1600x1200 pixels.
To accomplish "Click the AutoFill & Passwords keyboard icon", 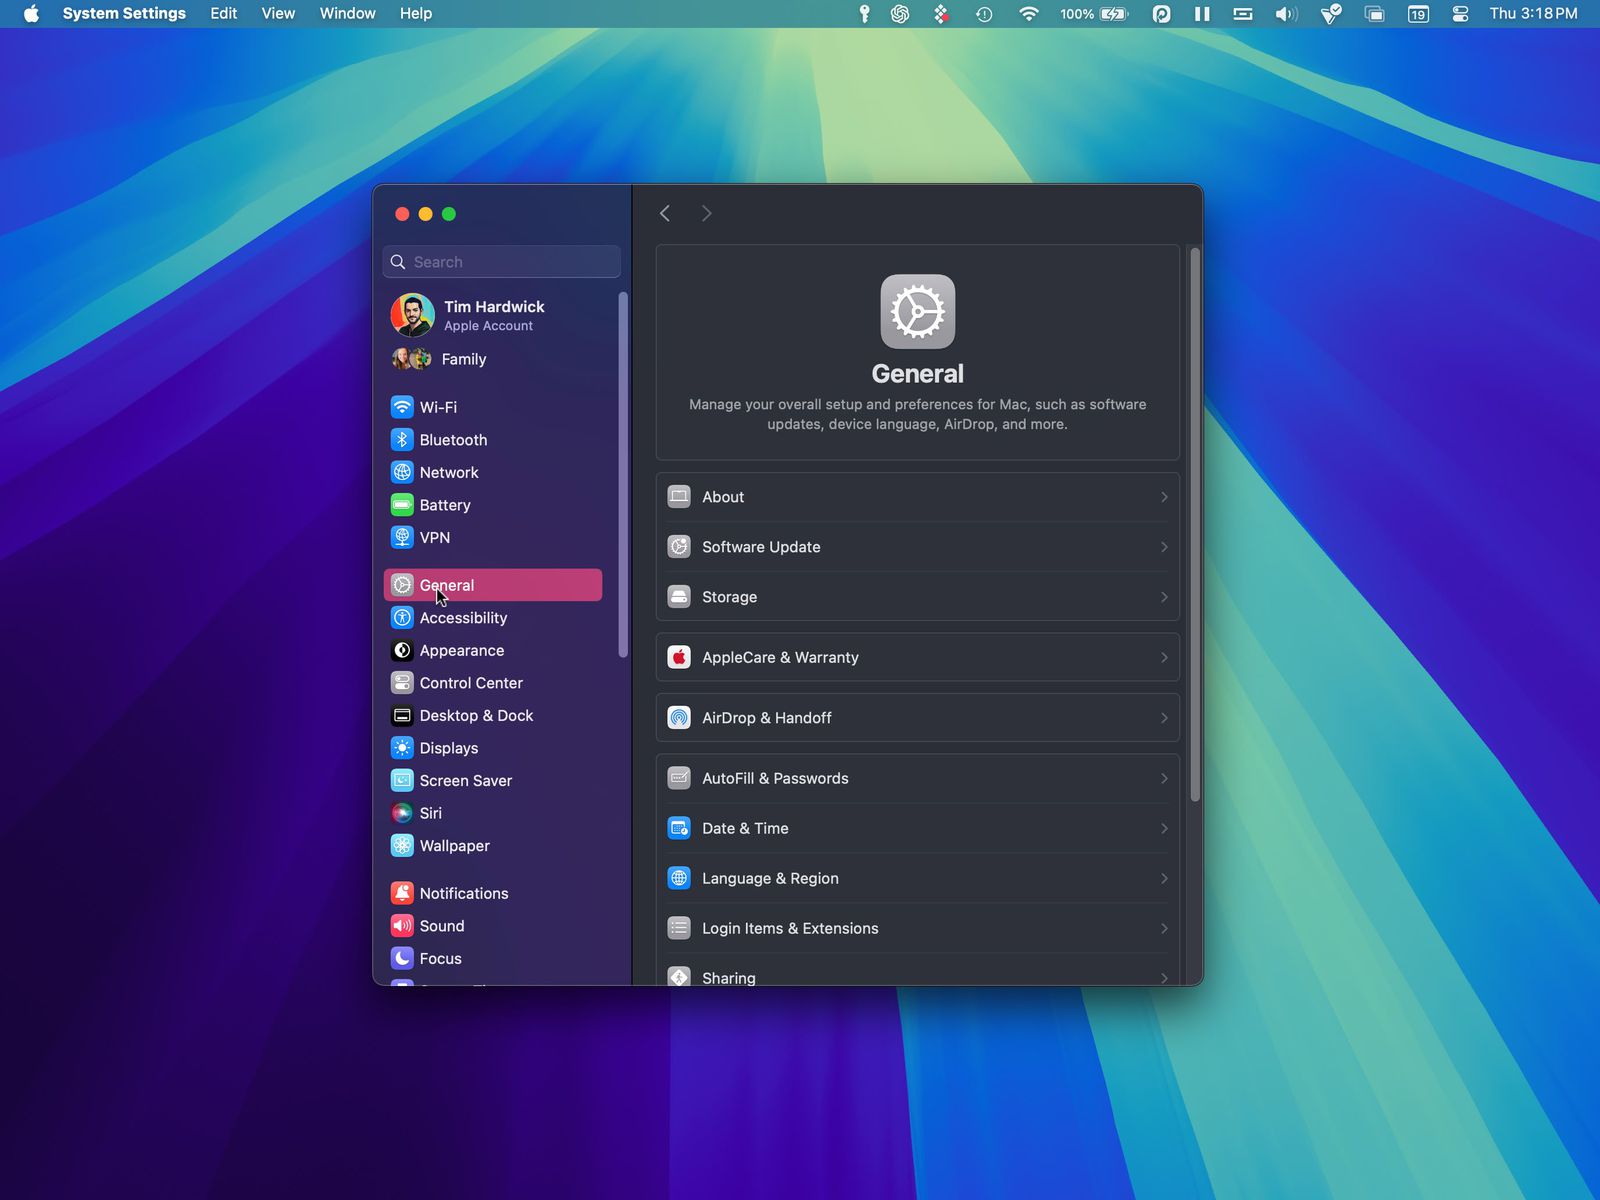I will (679, 778).
